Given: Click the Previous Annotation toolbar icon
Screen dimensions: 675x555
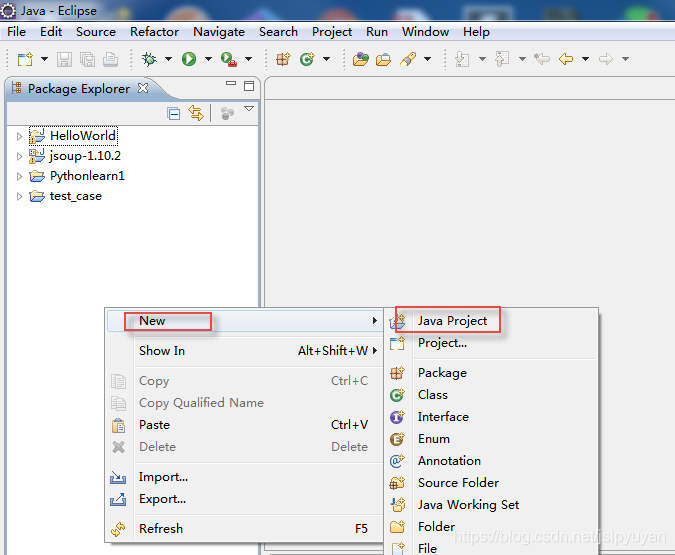Looking at the screenshot, I should 502,59.
